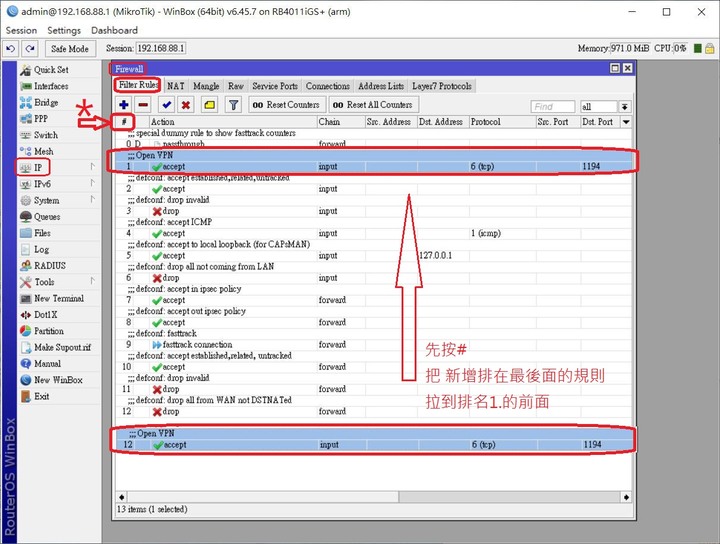Click the funnel filter button
Image resolution: width=720 pixels, height=544 pixels.
pos(233,105)
